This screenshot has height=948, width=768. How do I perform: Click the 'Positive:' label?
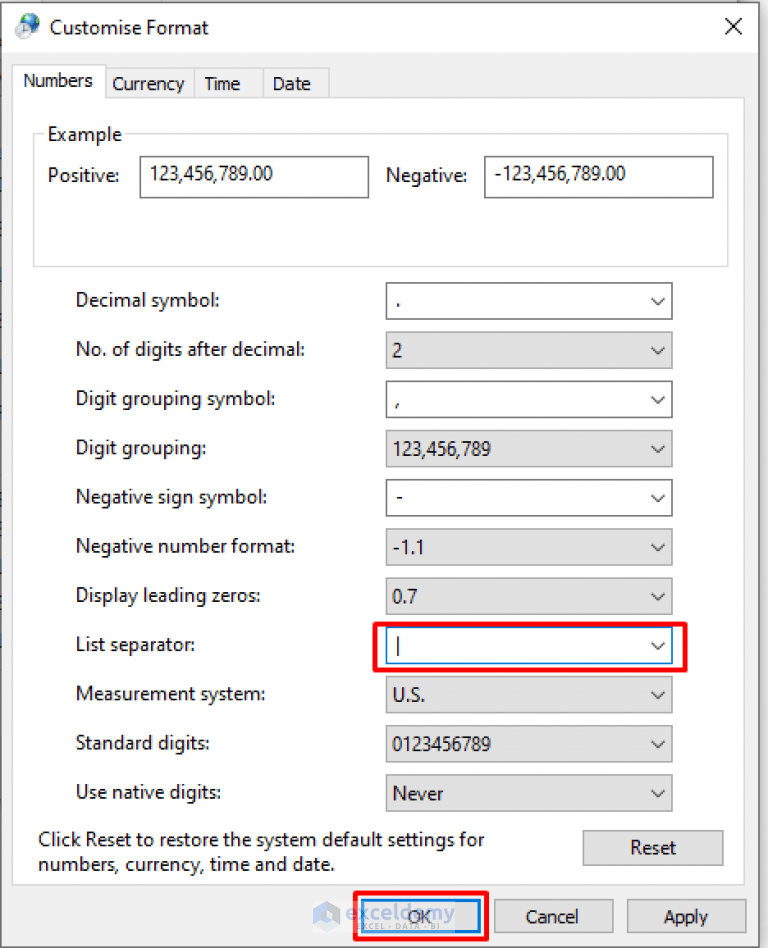(83, 175)
